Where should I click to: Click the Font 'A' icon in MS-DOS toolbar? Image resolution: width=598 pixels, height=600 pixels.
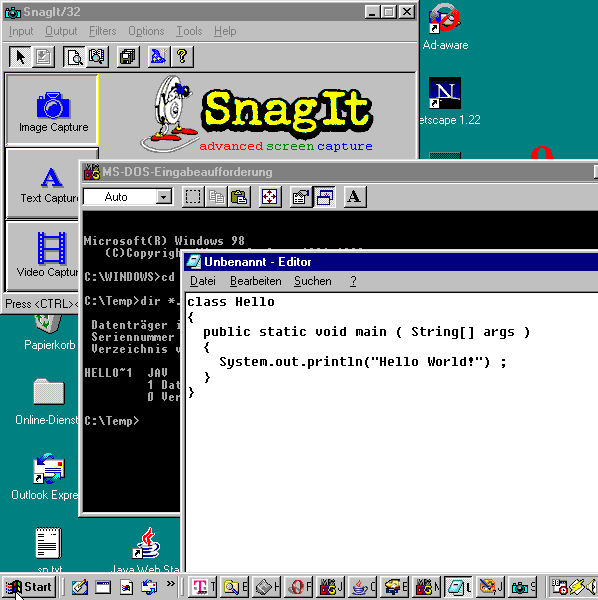[x=355, y=197]
